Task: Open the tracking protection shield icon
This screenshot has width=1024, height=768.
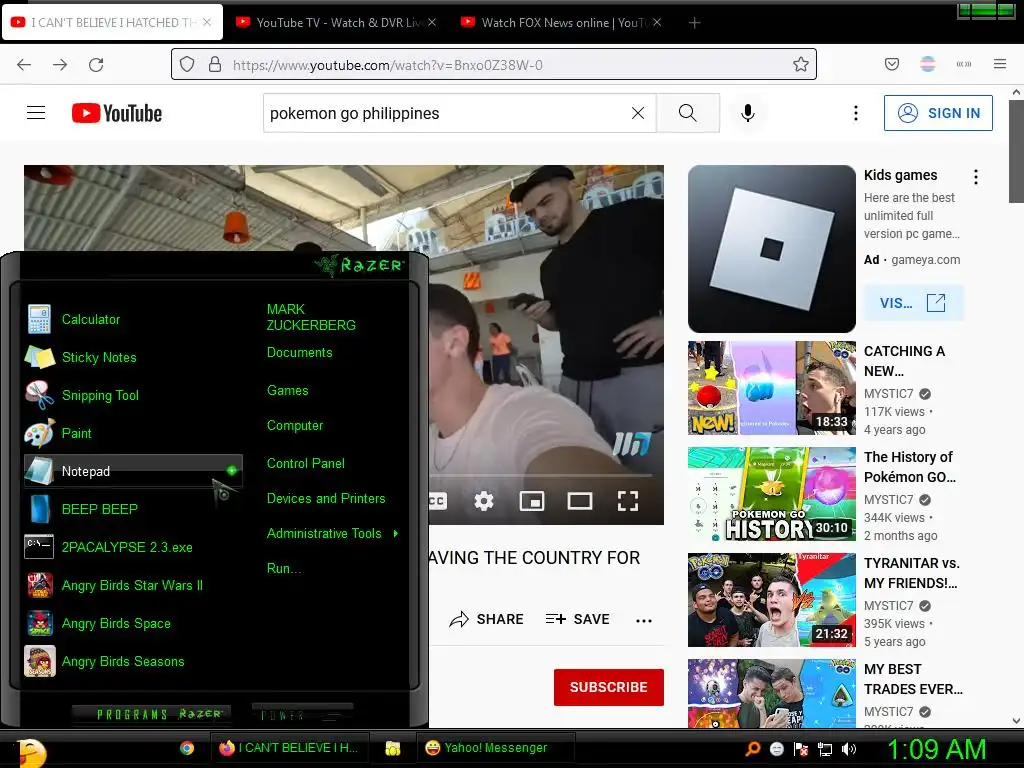Action: (x=187, y=65)
